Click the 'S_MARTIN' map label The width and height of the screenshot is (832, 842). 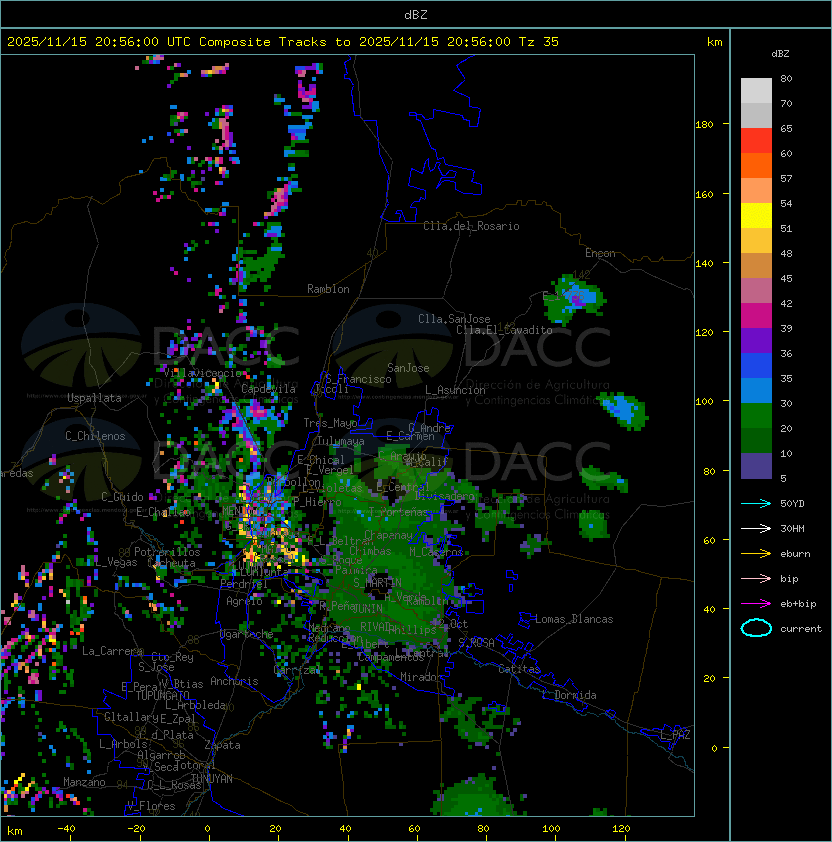tap(377, 583)
